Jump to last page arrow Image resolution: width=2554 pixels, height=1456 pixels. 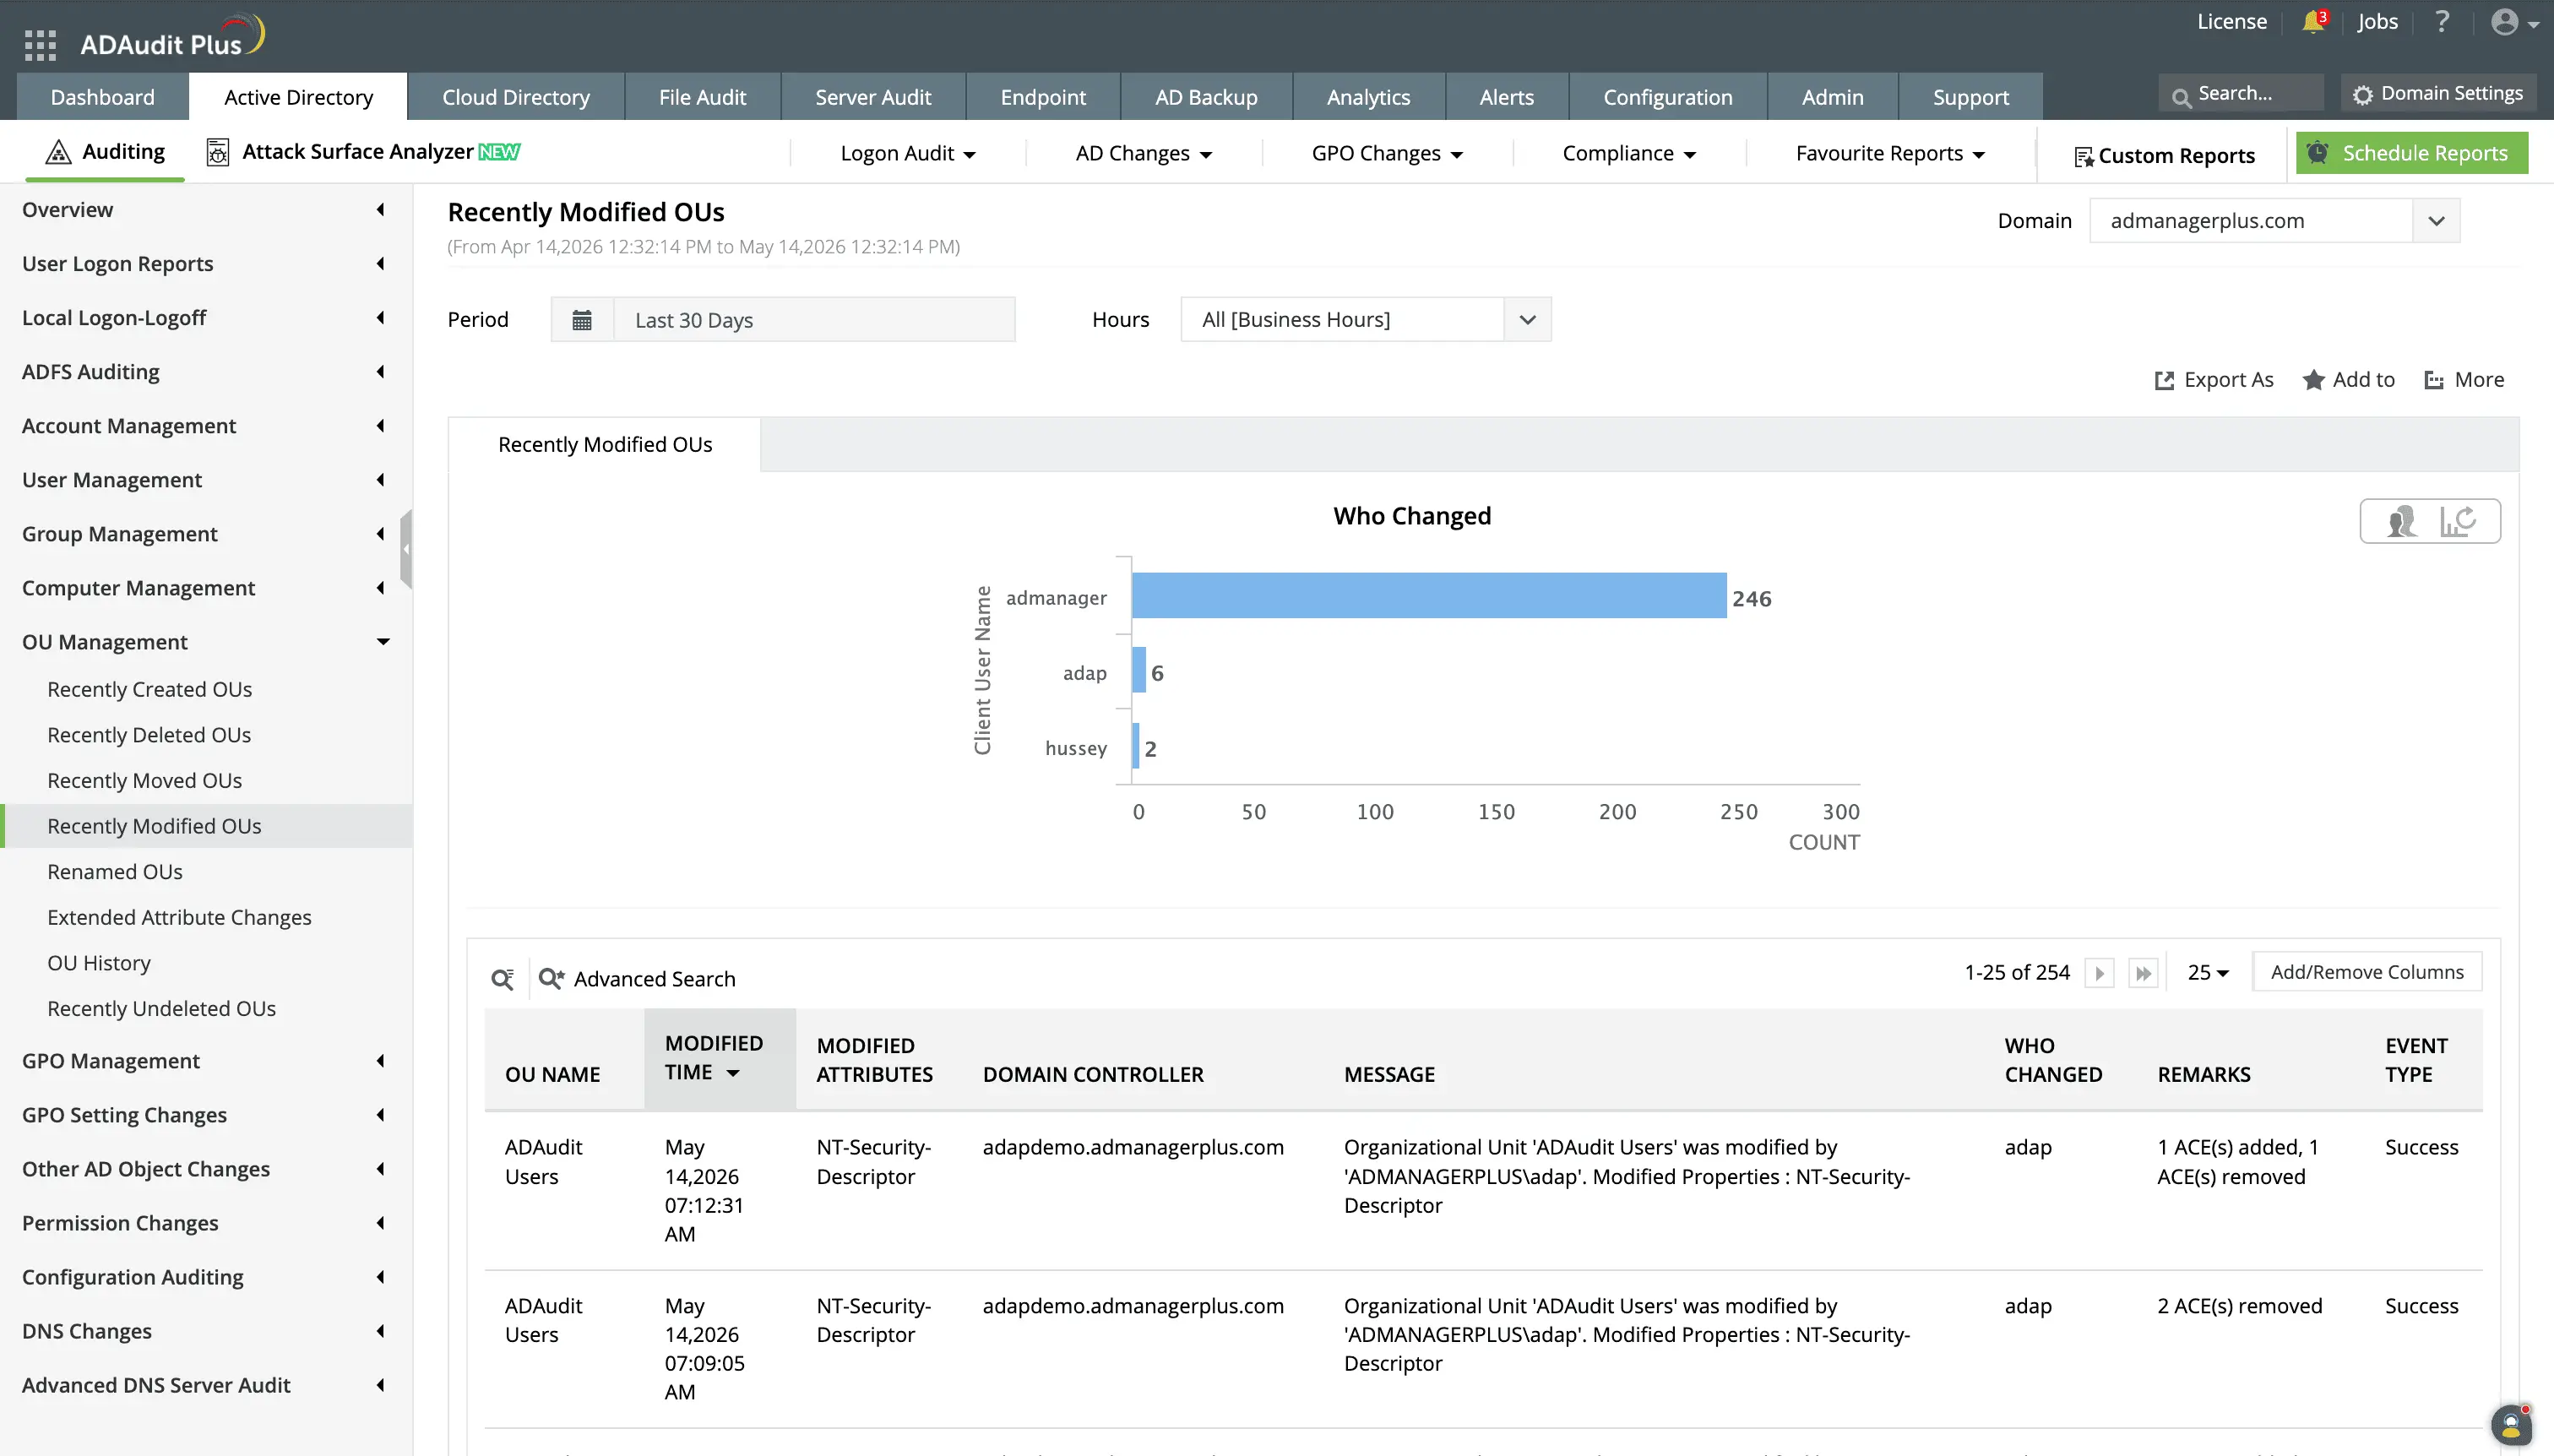[2142, 973]
